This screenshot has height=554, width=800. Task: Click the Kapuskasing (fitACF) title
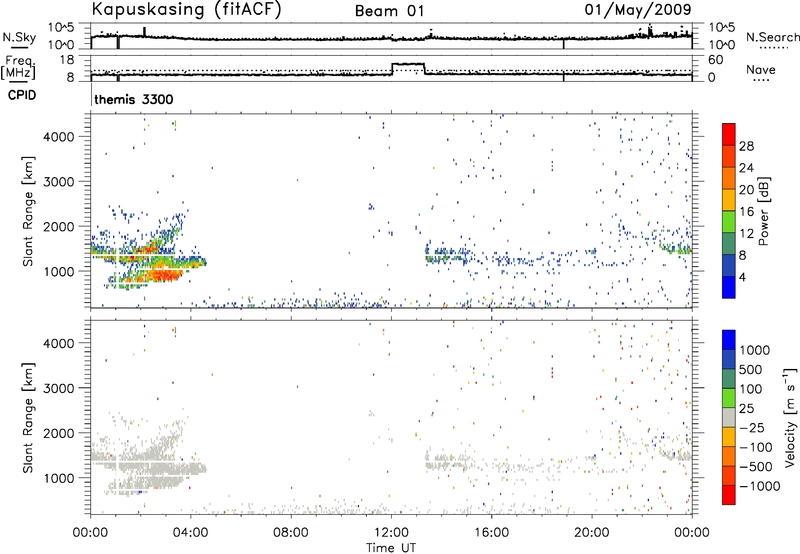coord(186,9)
